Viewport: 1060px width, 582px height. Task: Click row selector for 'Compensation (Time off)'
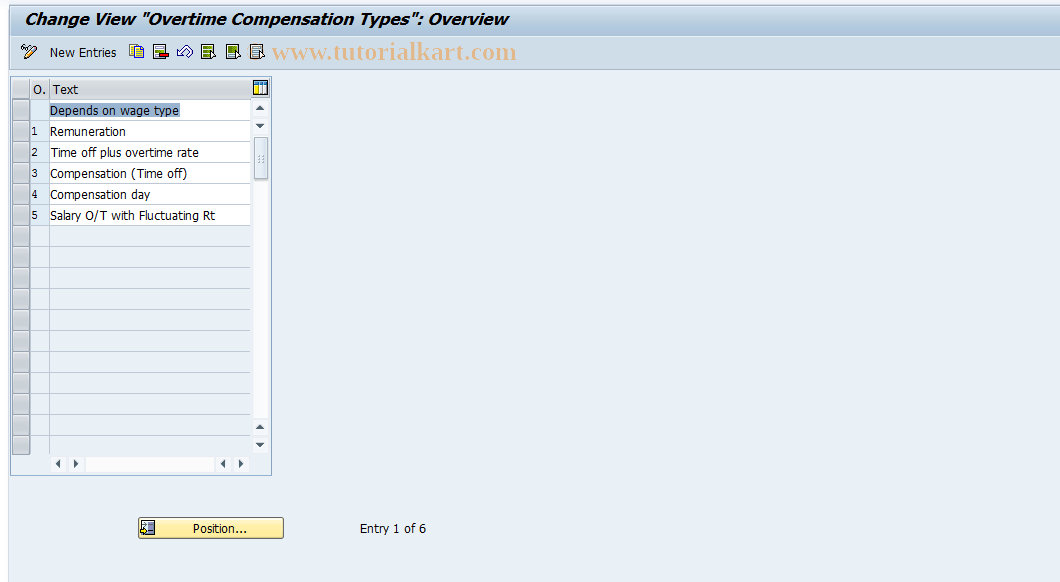point(21,173)
